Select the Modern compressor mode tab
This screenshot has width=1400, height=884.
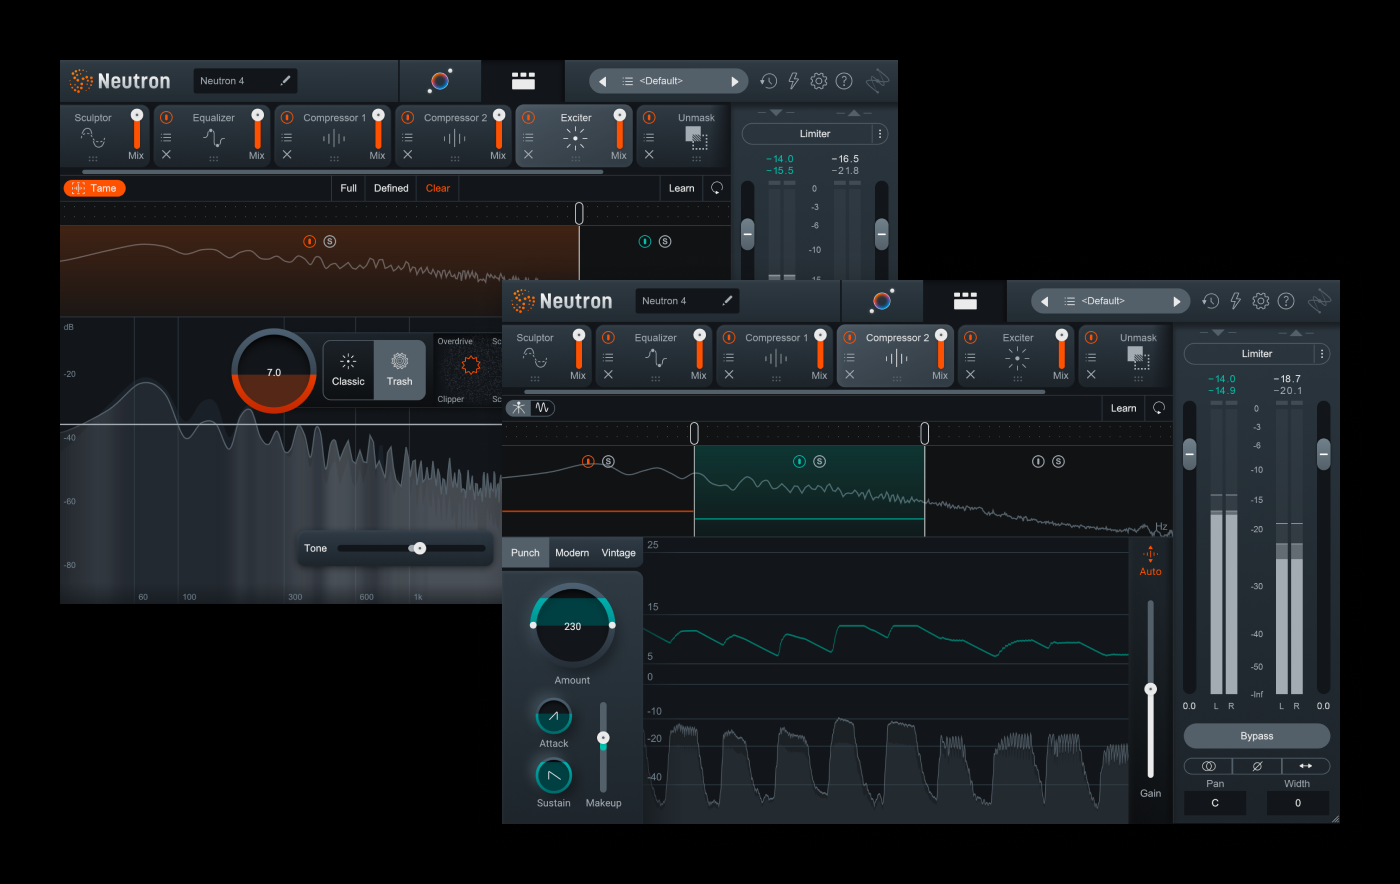coord(572,552)
